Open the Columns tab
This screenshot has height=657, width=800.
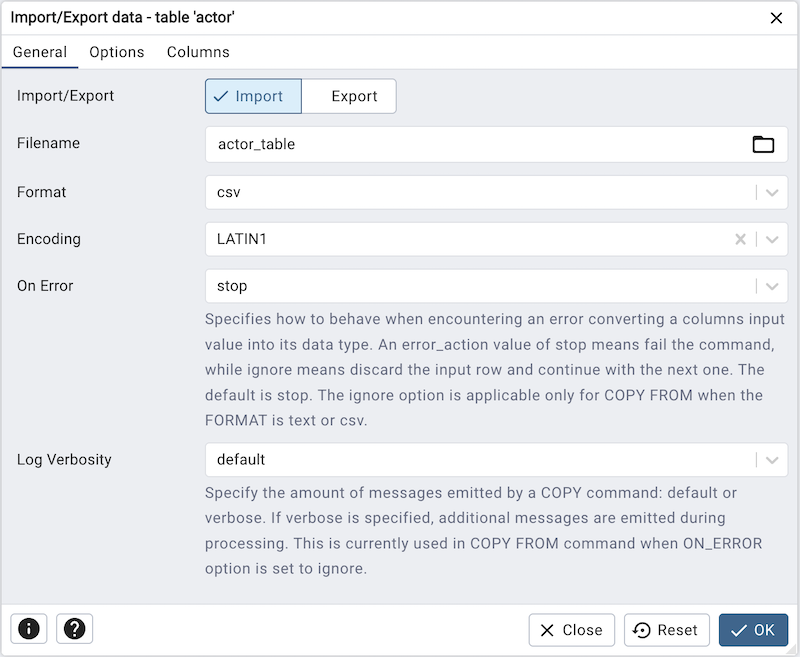point(197,51)
